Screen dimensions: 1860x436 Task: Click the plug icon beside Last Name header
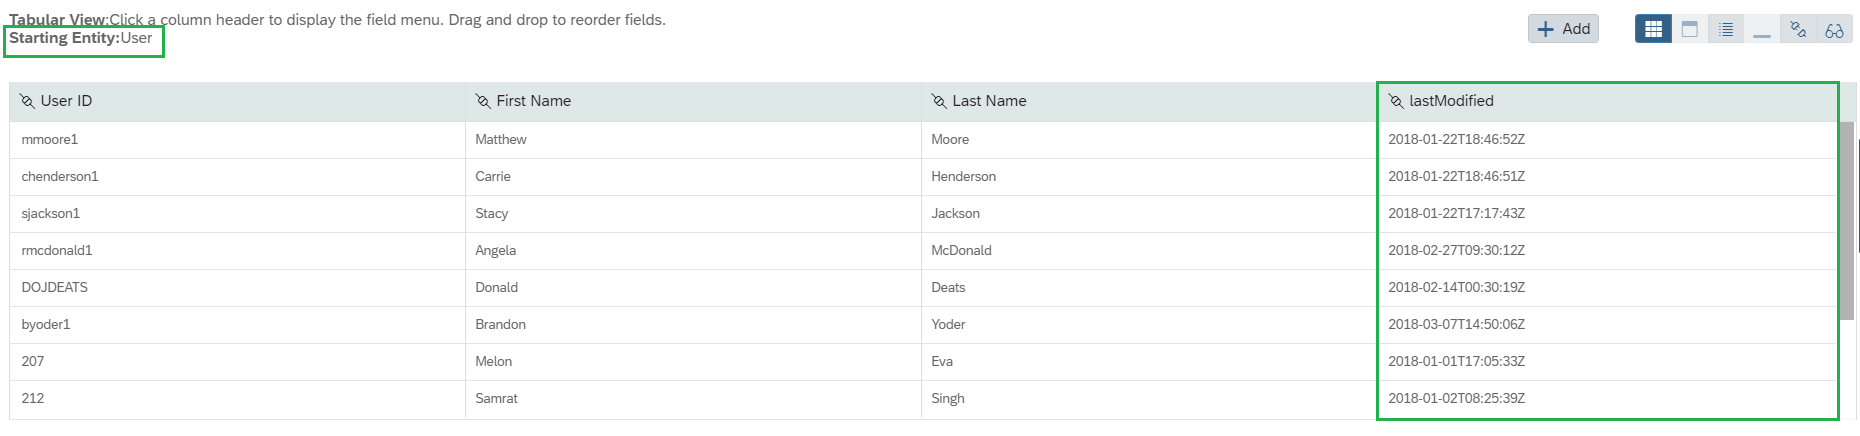[939, 101]
